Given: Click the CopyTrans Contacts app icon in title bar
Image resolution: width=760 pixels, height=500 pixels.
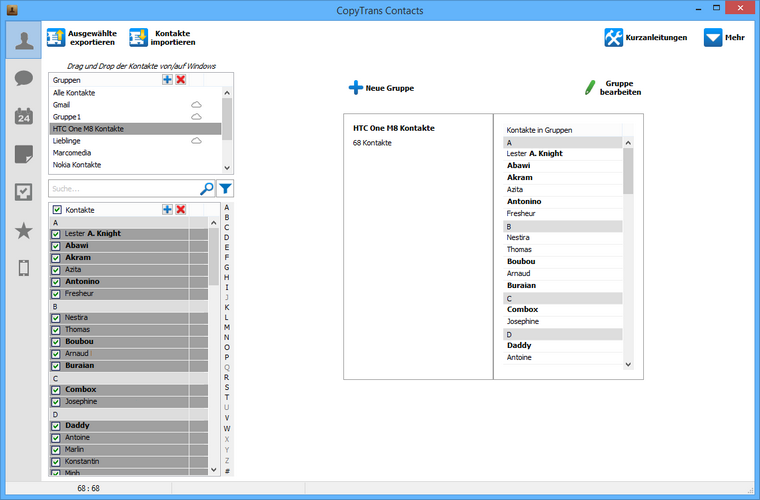Looking at the screenshot, I should click(x=12, y=9).
